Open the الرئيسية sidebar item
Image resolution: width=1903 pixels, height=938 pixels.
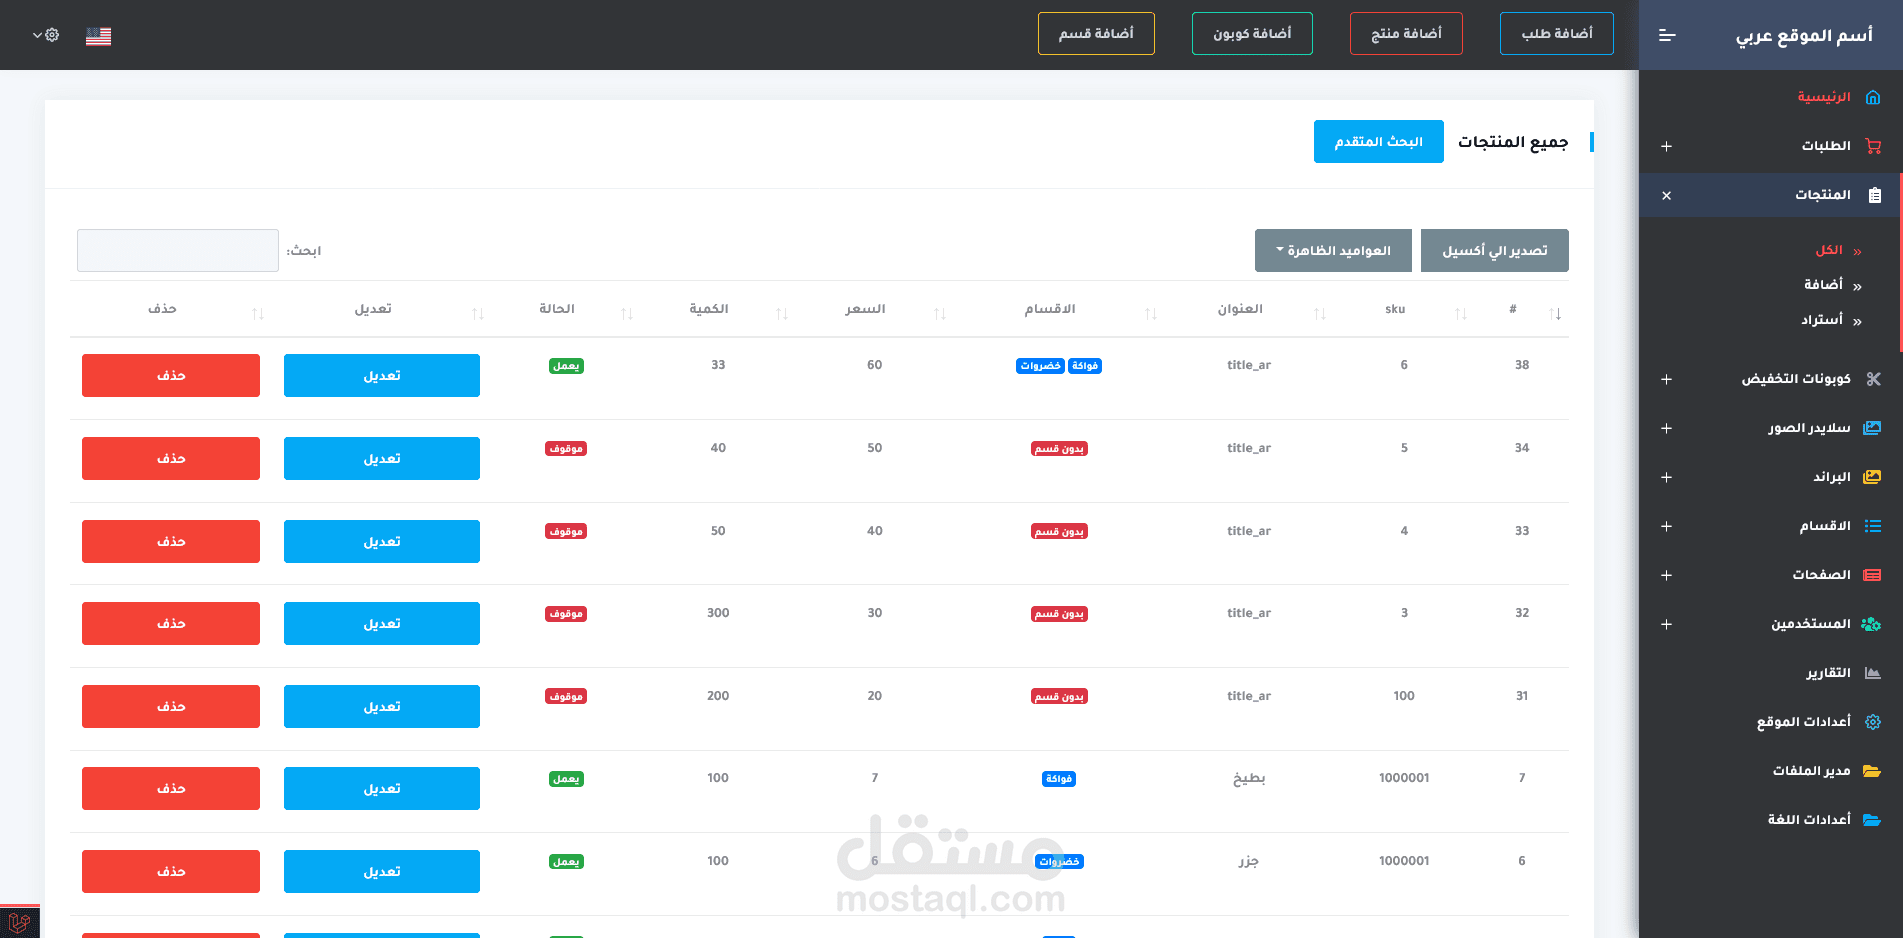(x=1824, y=97)
